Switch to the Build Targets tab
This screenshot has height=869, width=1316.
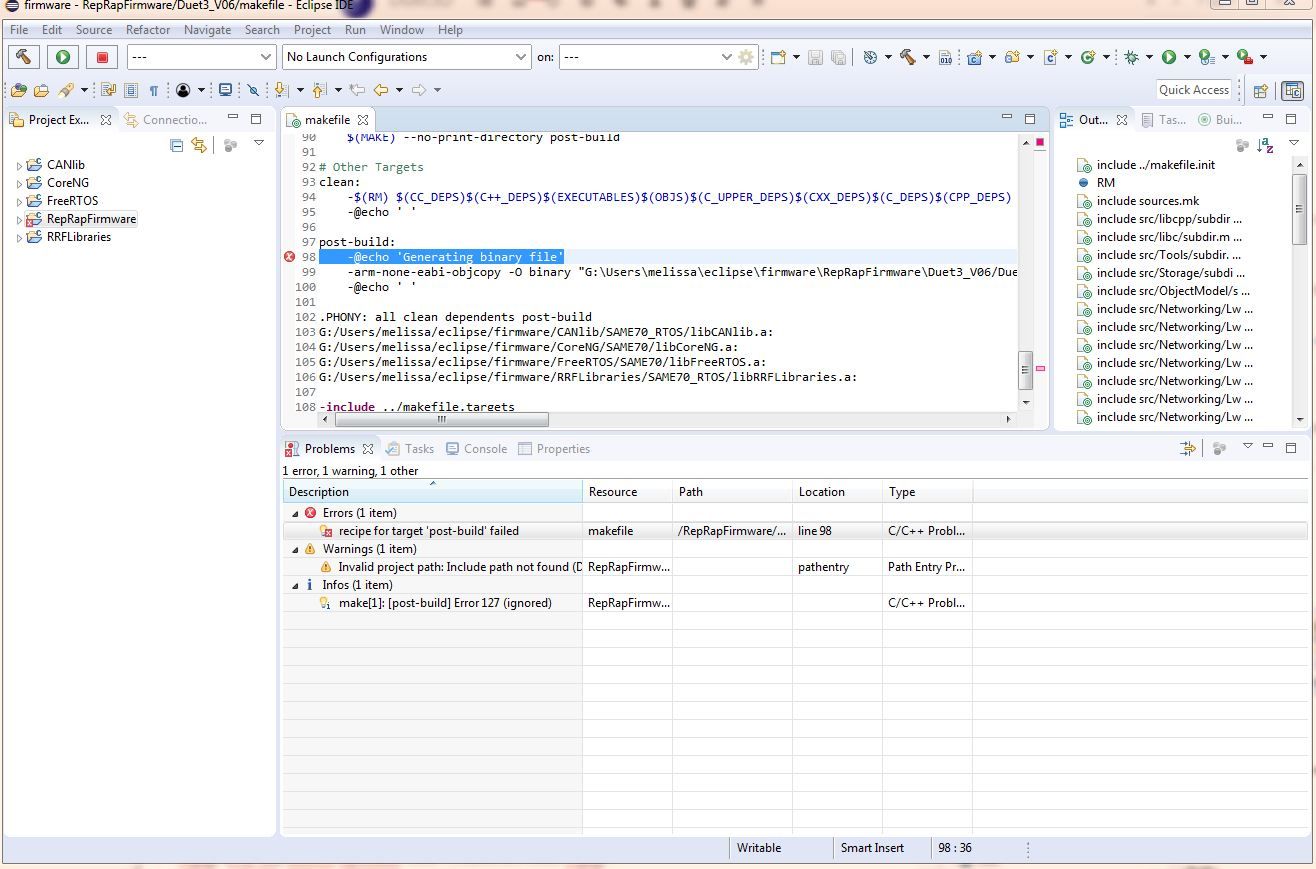point(1220,119)
